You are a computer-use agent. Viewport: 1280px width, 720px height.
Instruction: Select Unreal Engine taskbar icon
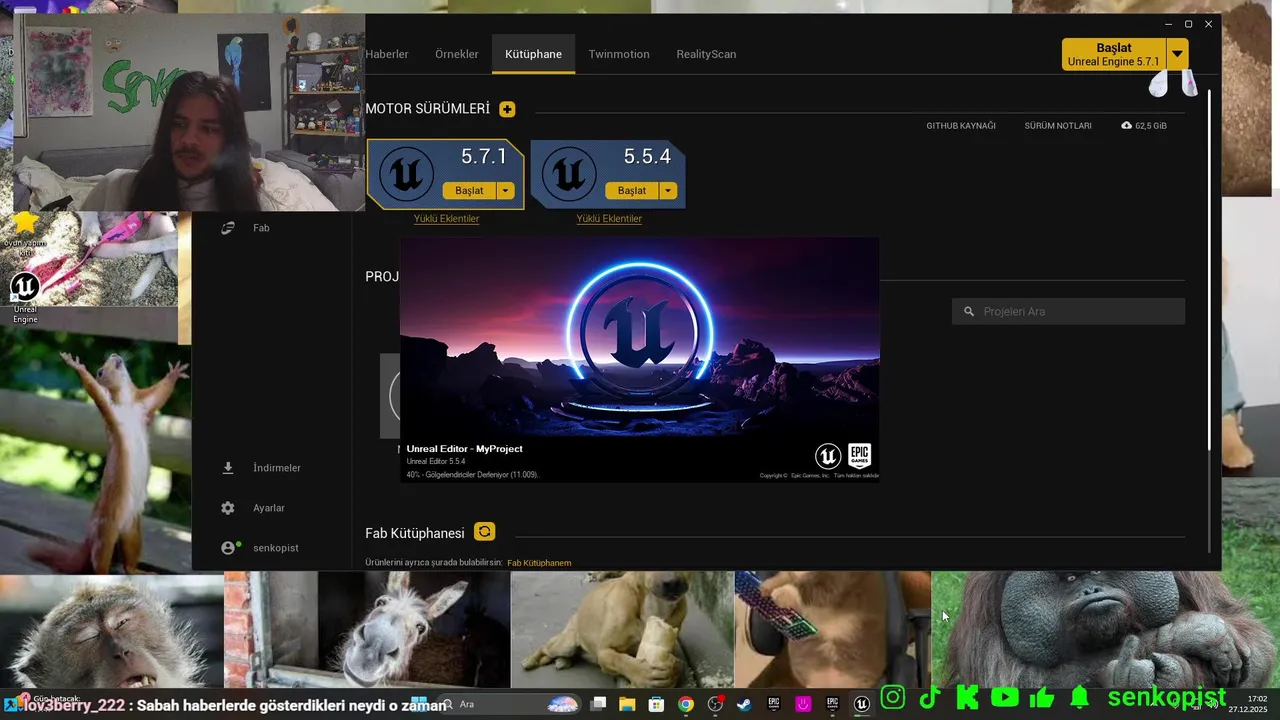tap(862, 704)
